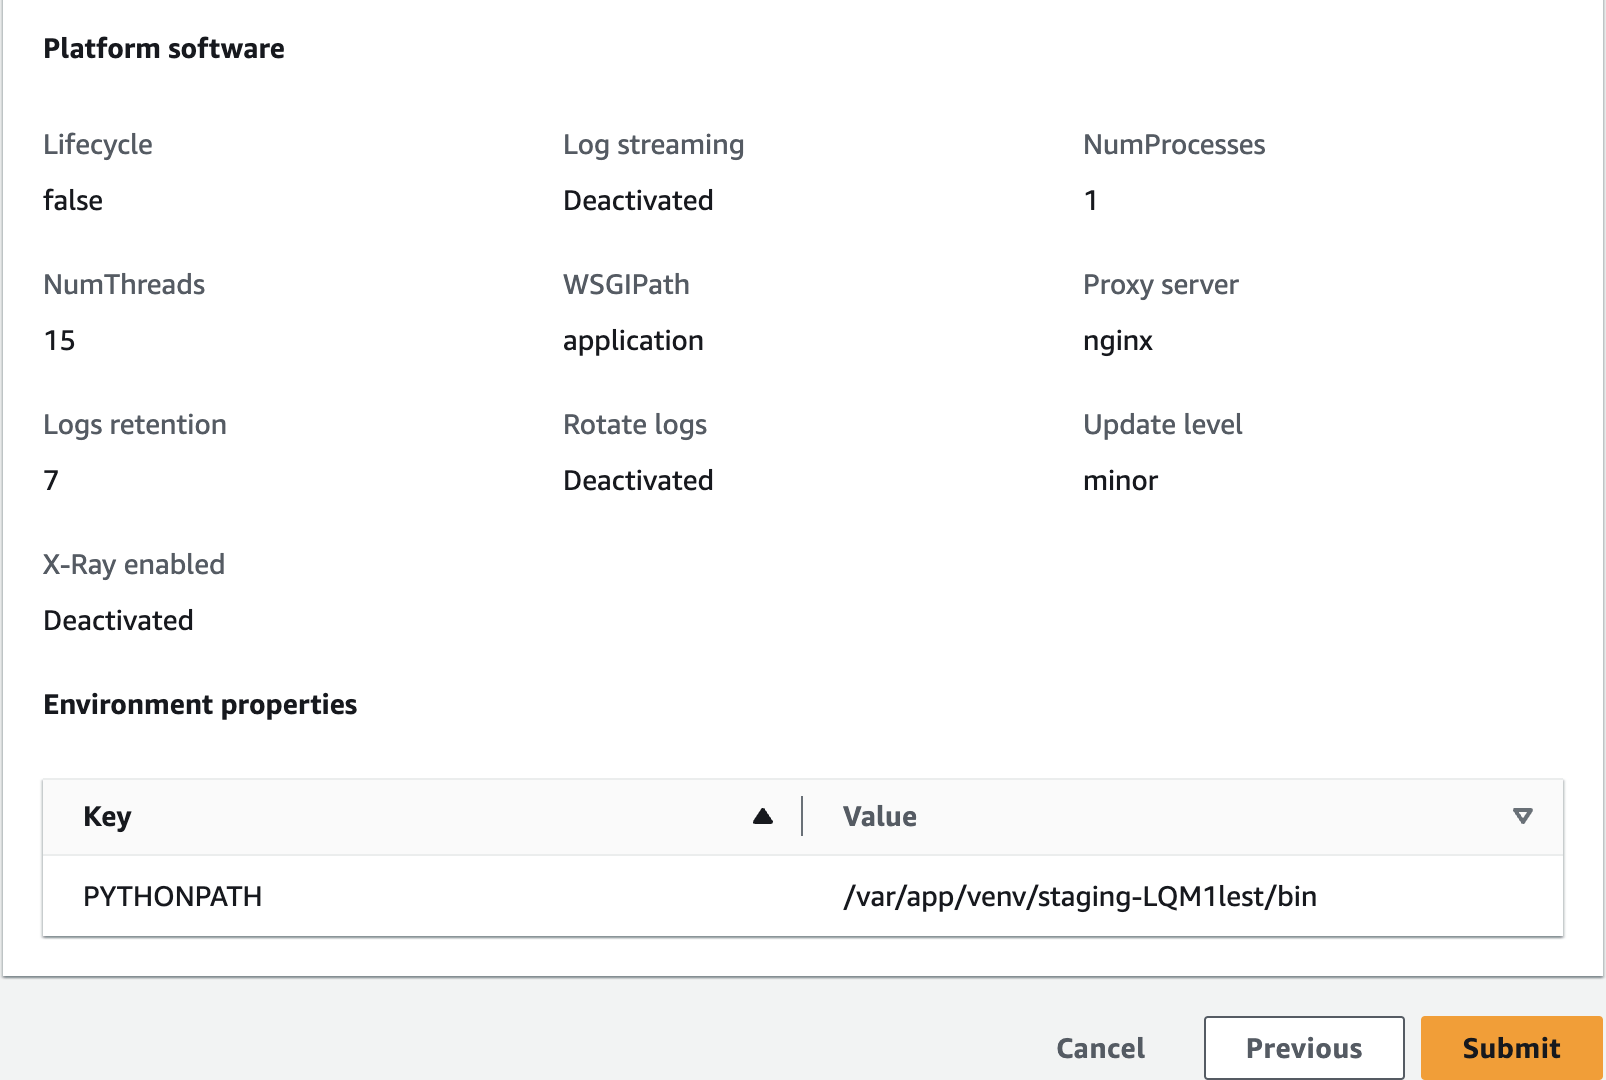
Task: Click the Environment properties heading
Action: click(200, 704)
